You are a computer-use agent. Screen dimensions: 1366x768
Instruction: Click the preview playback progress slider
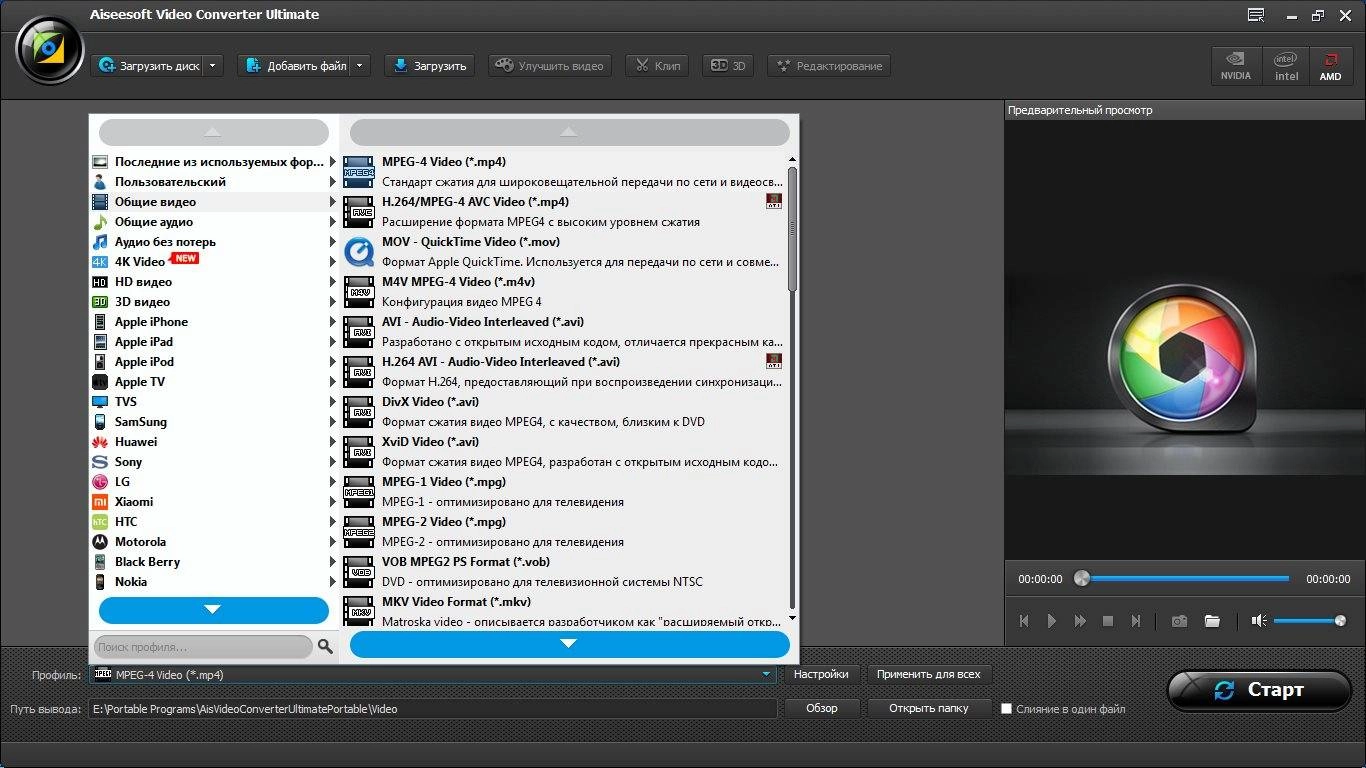click(x=1182, y=579)
